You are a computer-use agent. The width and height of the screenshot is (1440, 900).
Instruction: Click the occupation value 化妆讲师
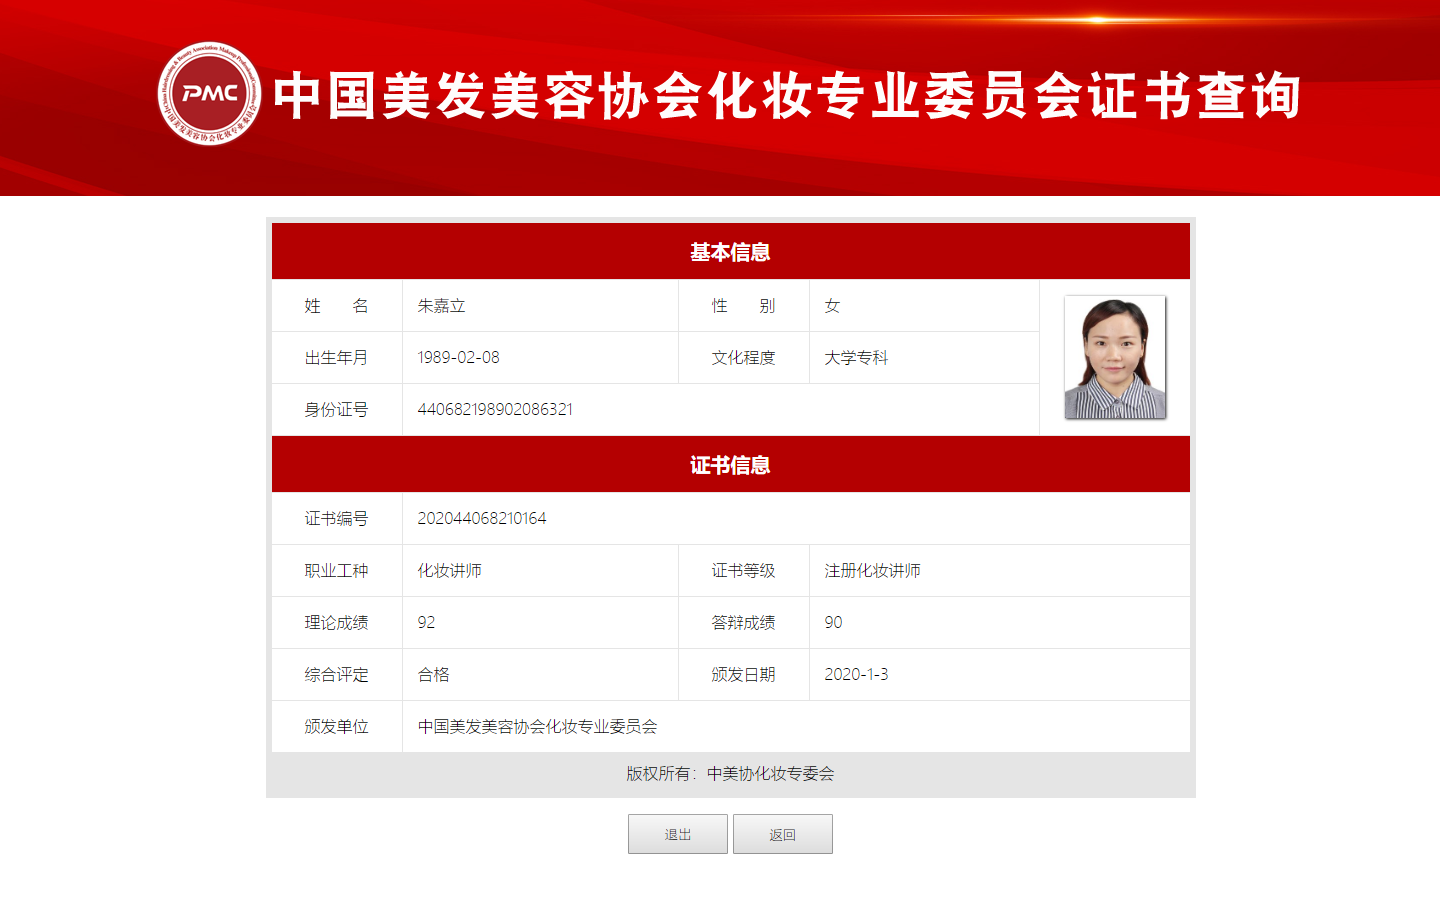[449, 571]
